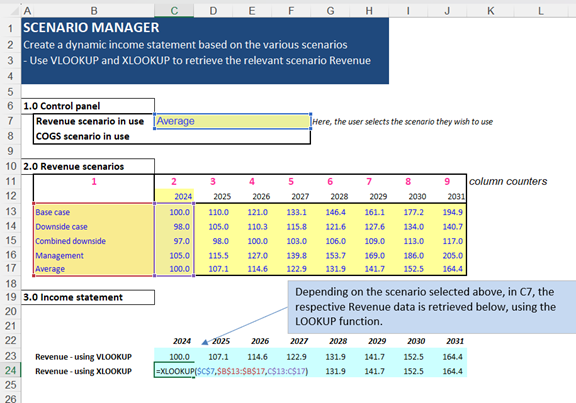Select row 24 header
Viewport: 576px width, 403px height.
10,370
